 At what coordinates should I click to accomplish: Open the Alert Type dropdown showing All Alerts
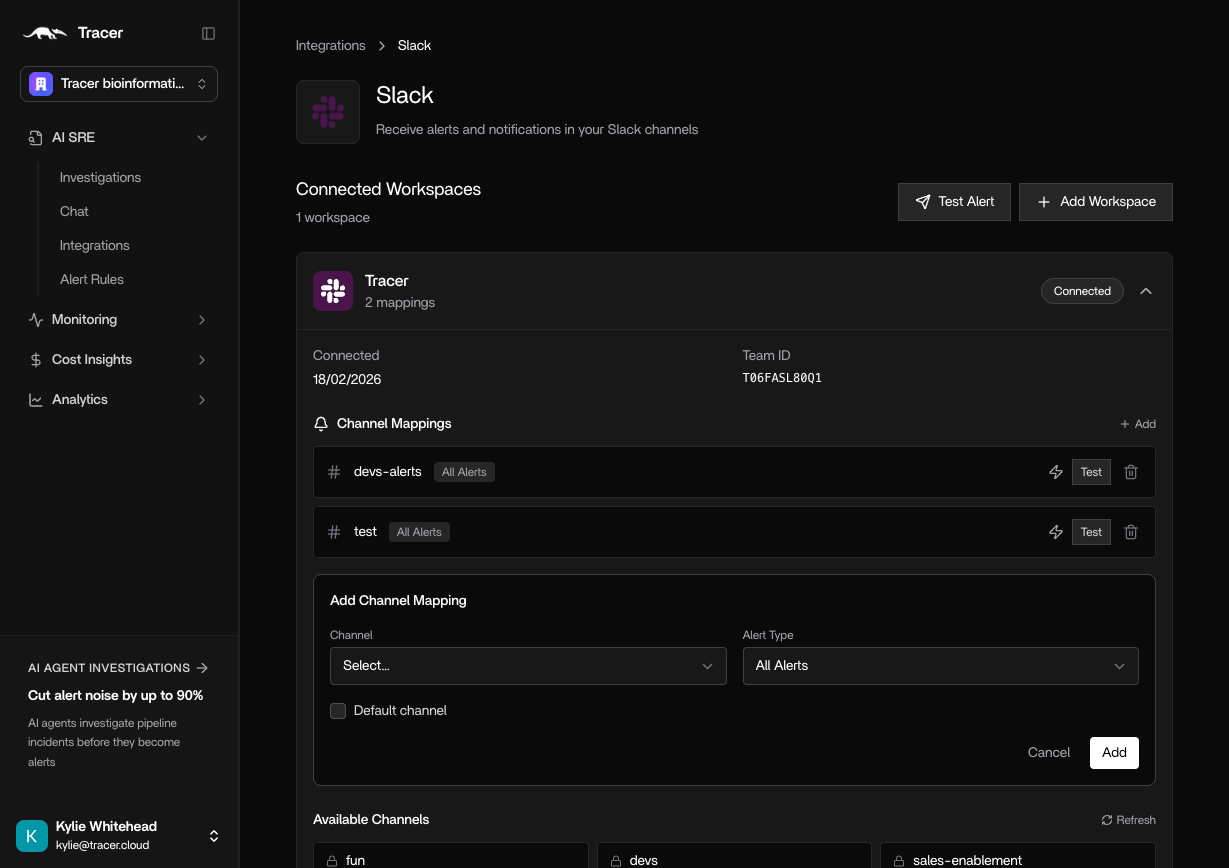940,666
